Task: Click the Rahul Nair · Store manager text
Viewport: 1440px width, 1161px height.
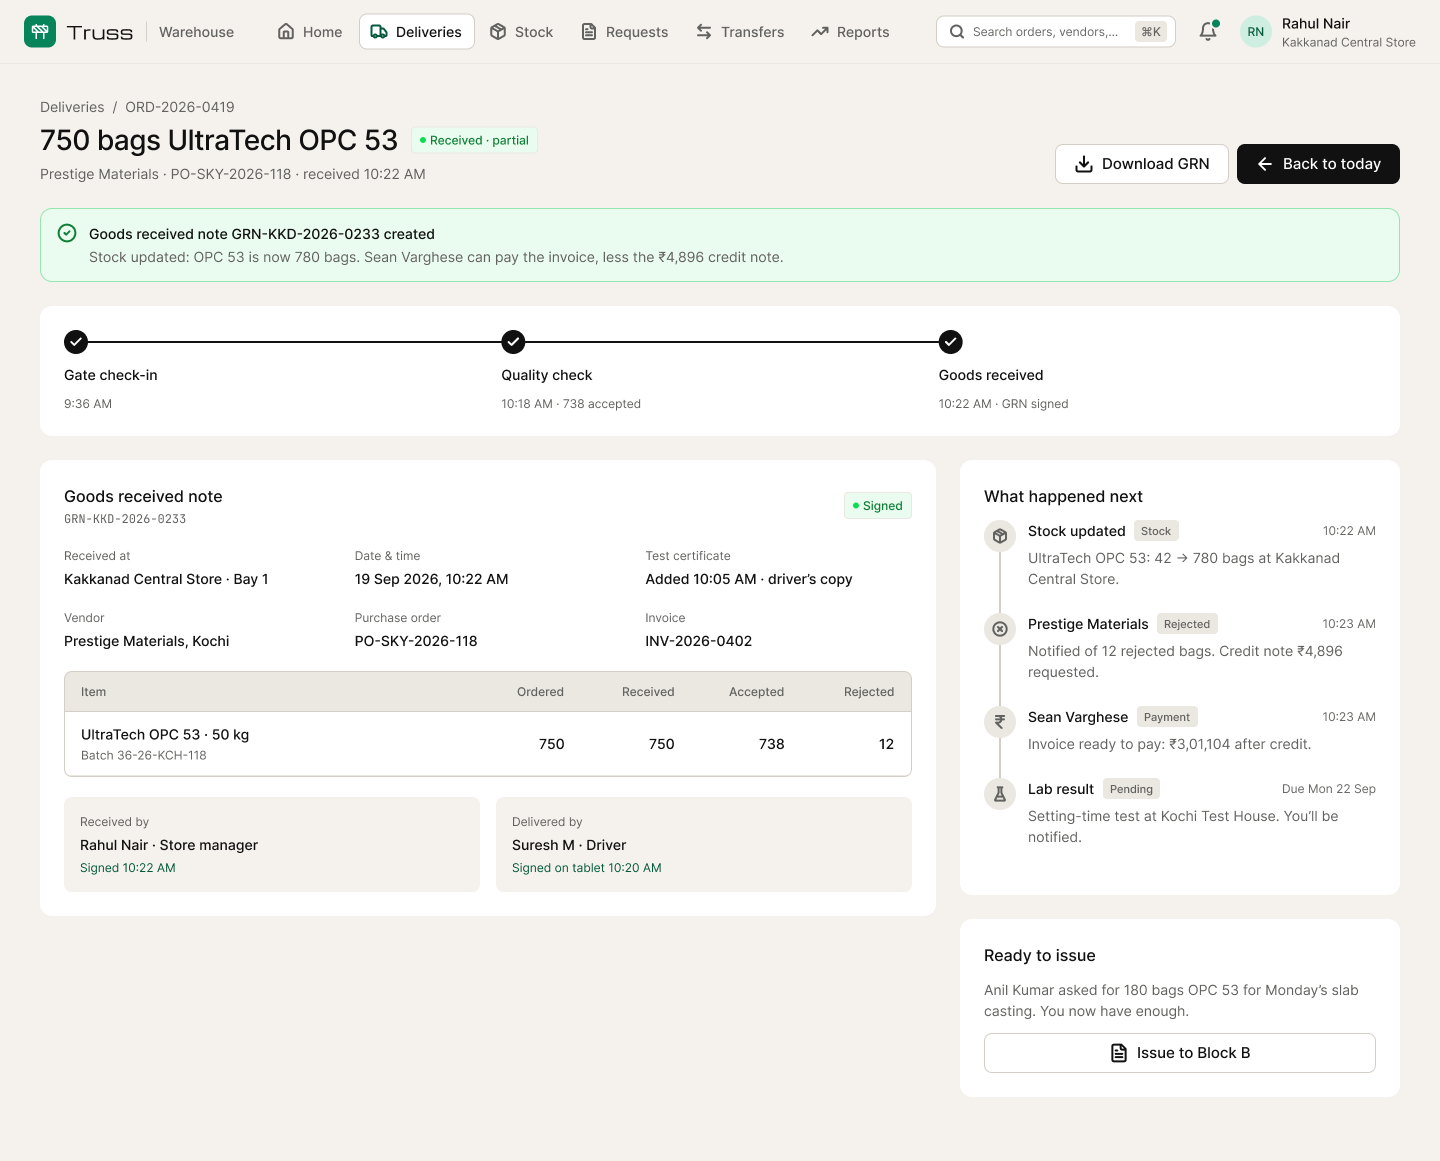Action: click(x=169, y=845)
